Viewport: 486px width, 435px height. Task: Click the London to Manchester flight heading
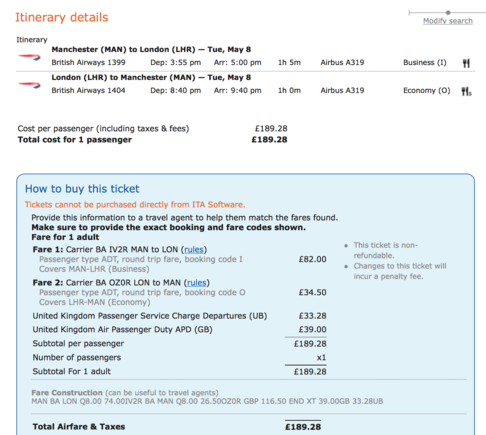(151, 77)
